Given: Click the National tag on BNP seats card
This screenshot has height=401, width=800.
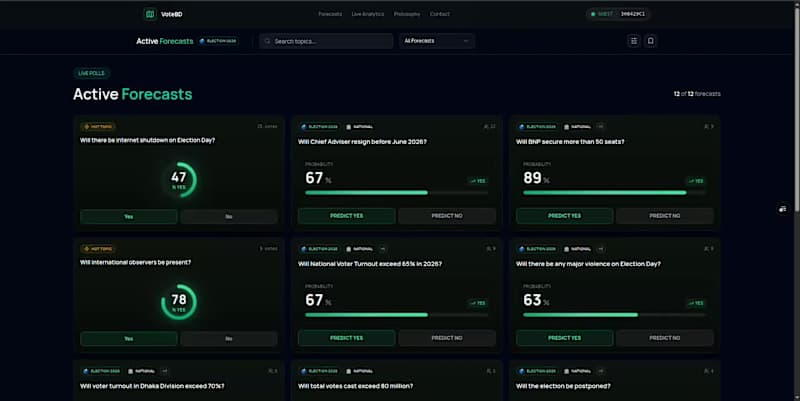Looking at the screenshot, I should click(x=578, y=127).
